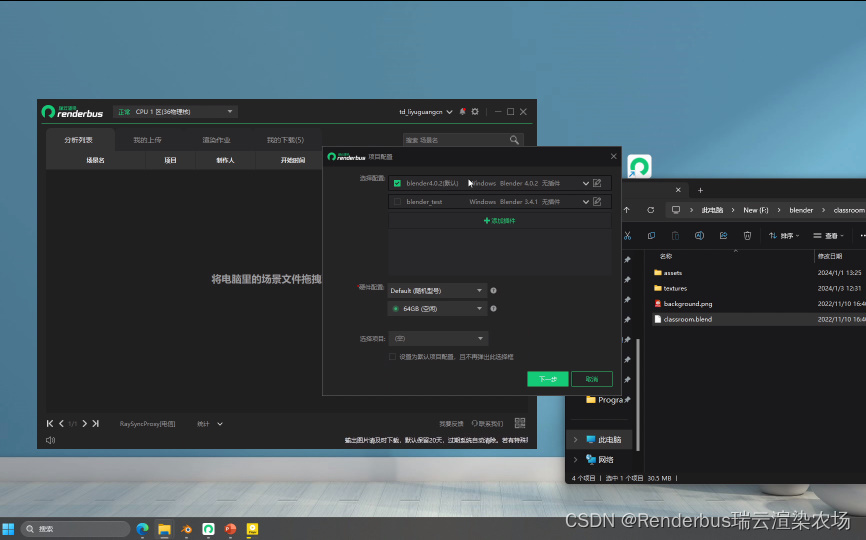Go to first page in Renderbus list
The width and height of the screenshot is (866, 540).
50,423
